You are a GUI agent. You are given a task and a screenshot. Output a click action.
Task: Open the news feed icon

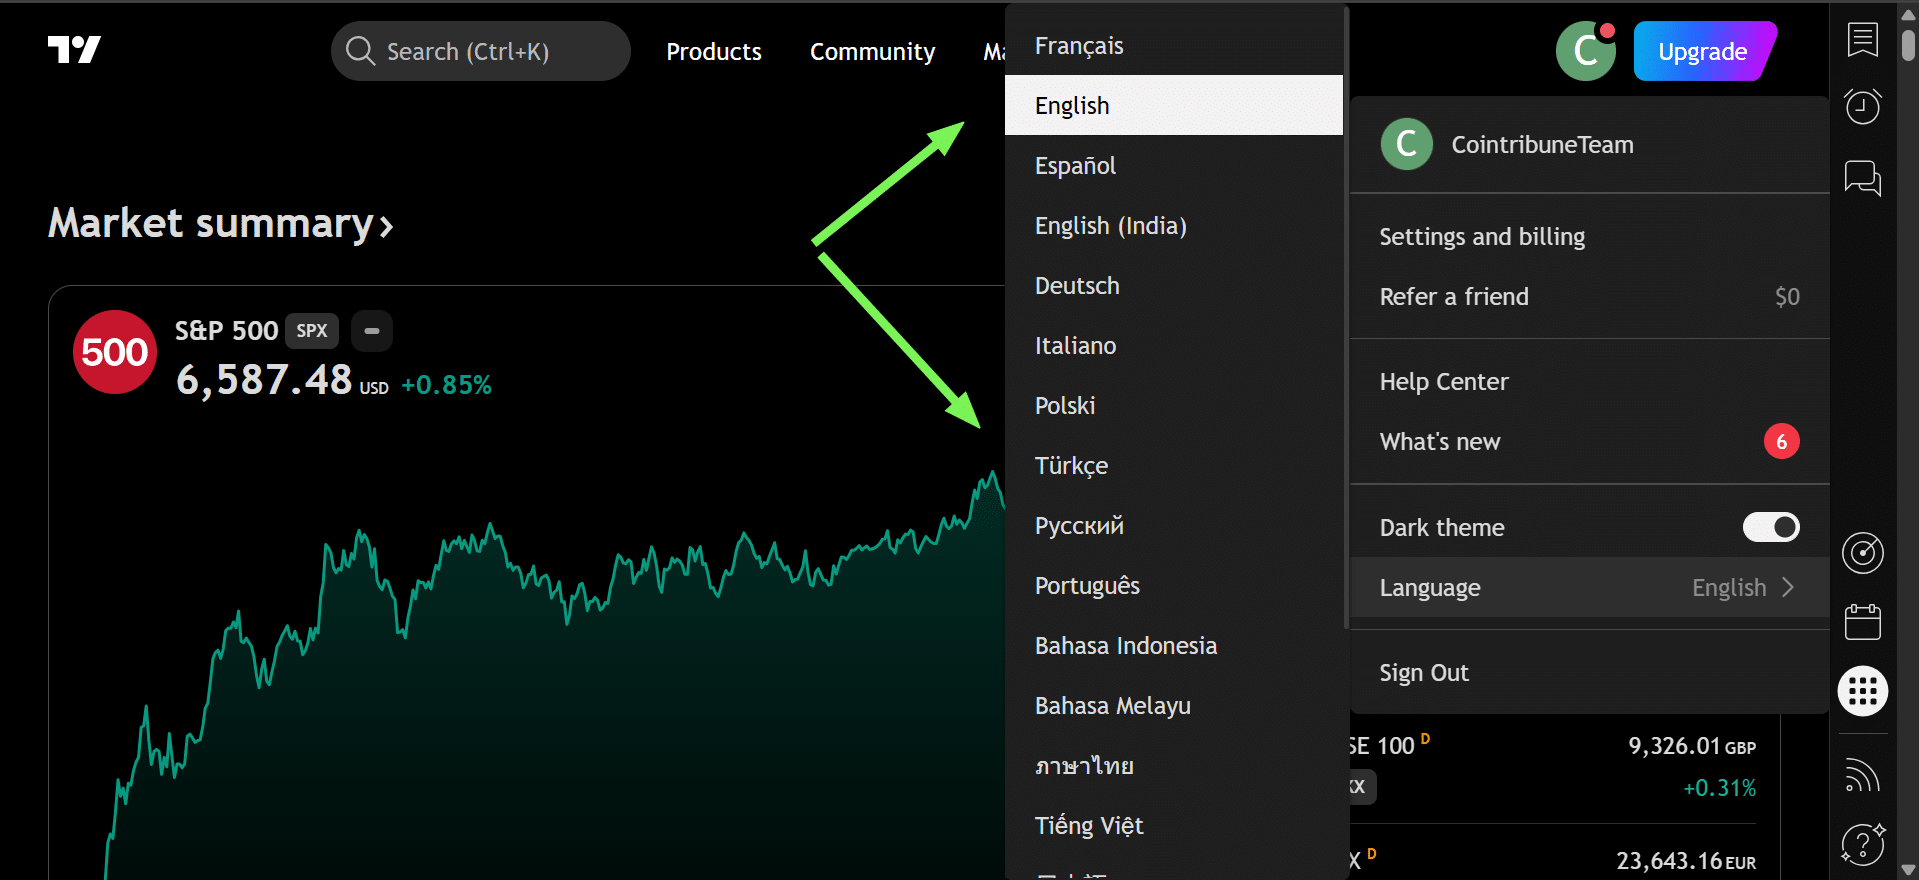coord(1862,775)
